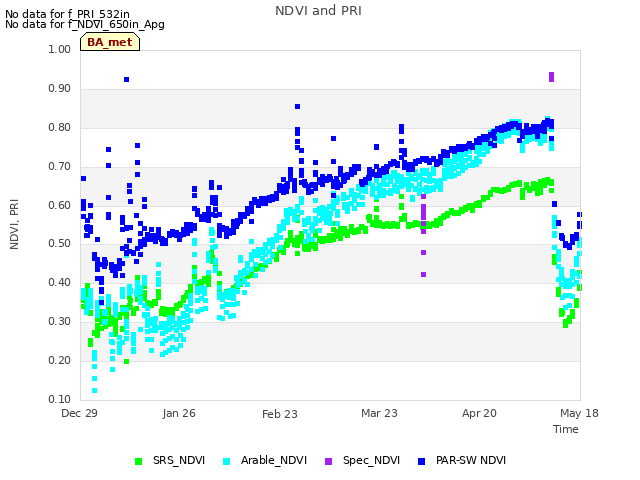Click the 0.90 y-axis tick label

point(60,89)
